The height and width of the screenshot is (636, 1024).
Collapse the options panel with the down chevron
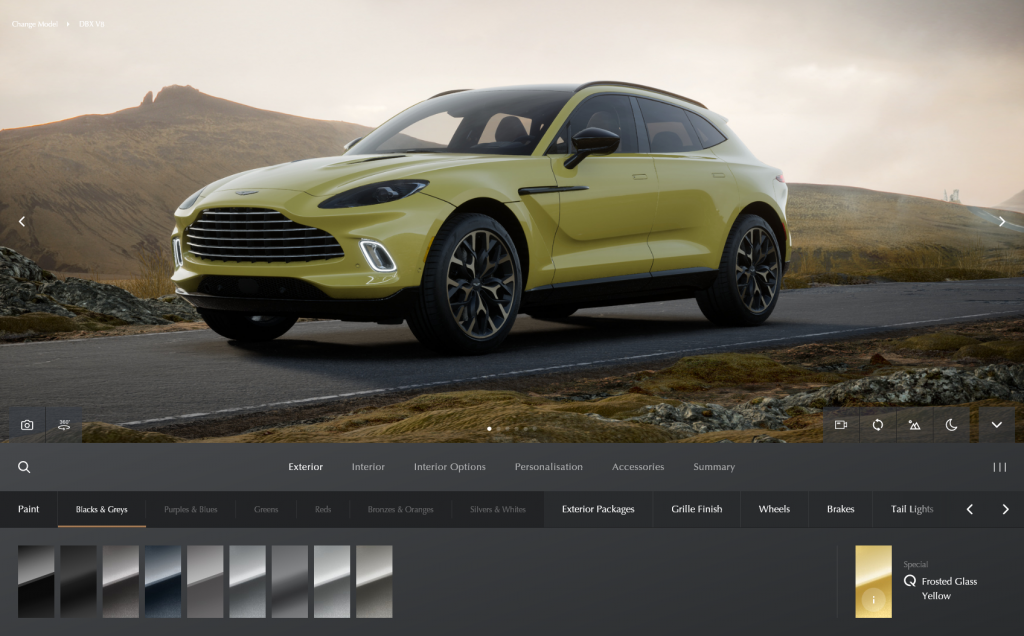[996, 424]
